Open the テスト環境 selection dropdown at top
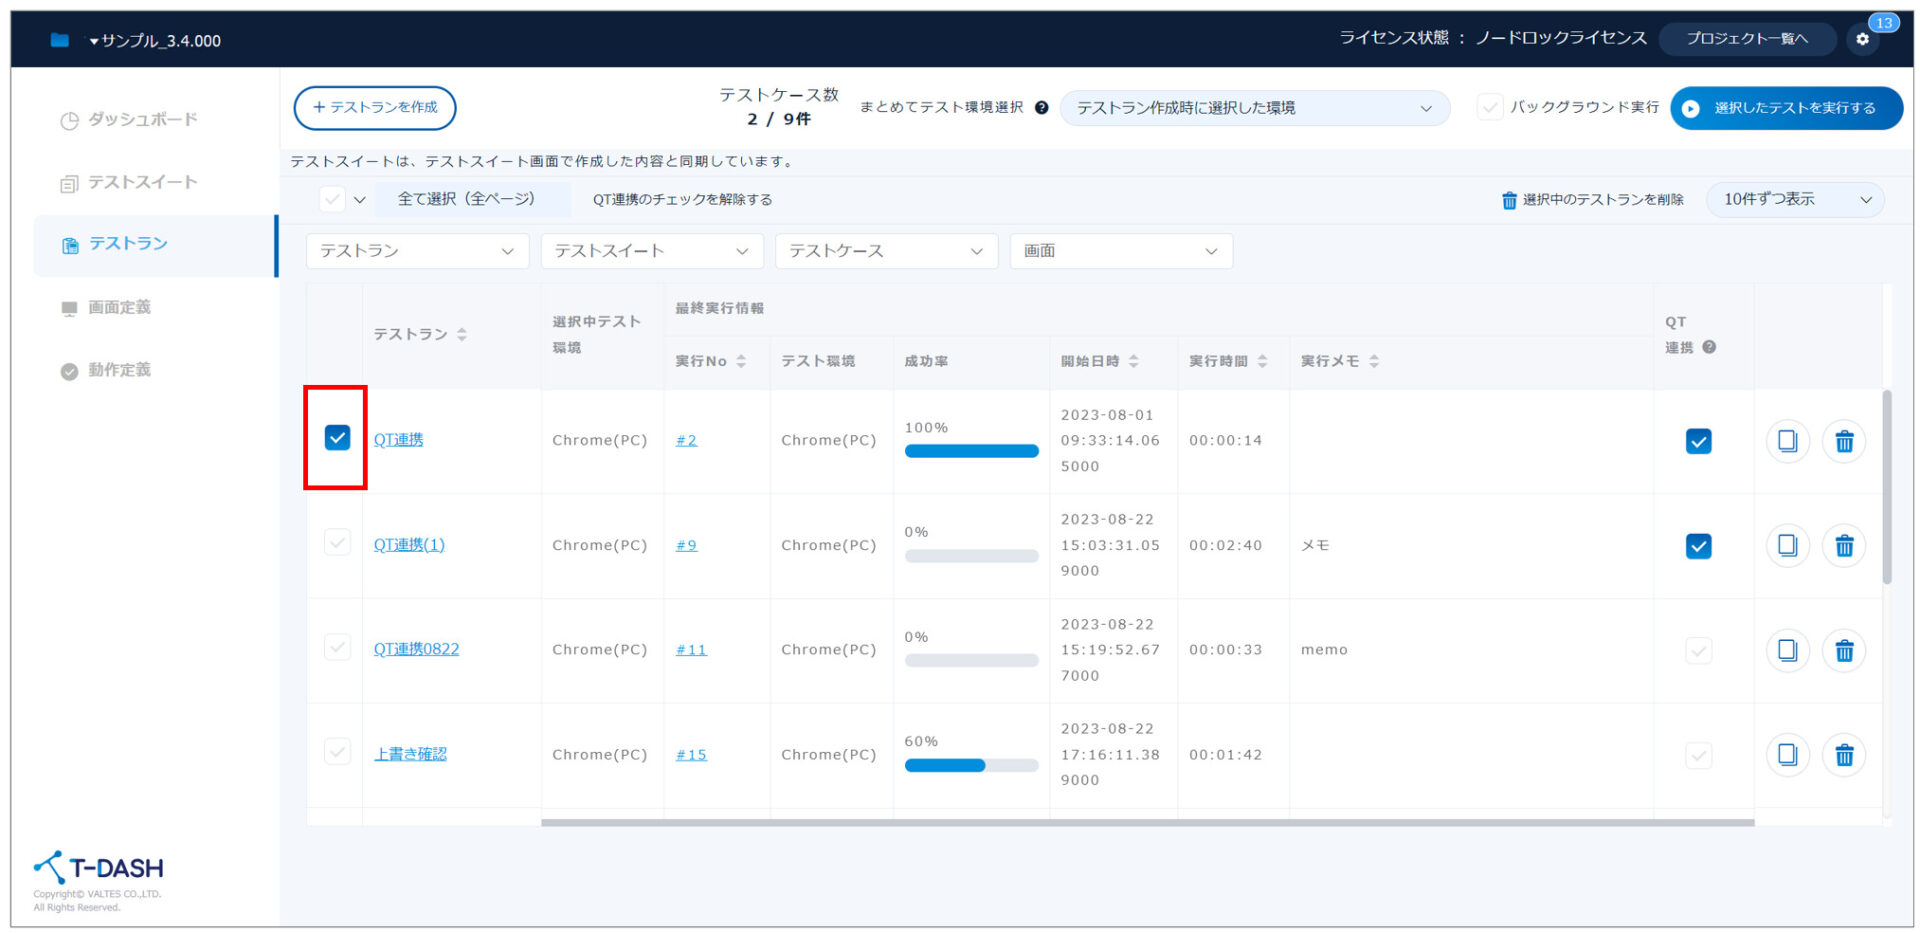Viewport: 1920px width, 933px height. 1254,108
